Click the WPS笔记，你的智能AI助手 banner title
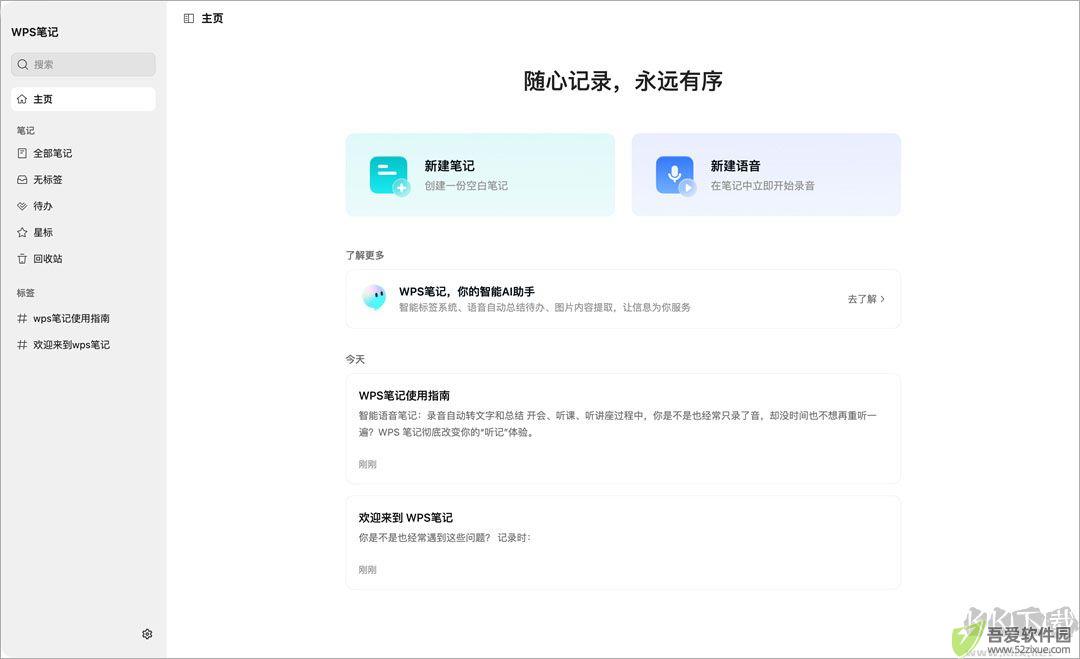Viewport: 1080px width, 659px height. pos(467,292)
